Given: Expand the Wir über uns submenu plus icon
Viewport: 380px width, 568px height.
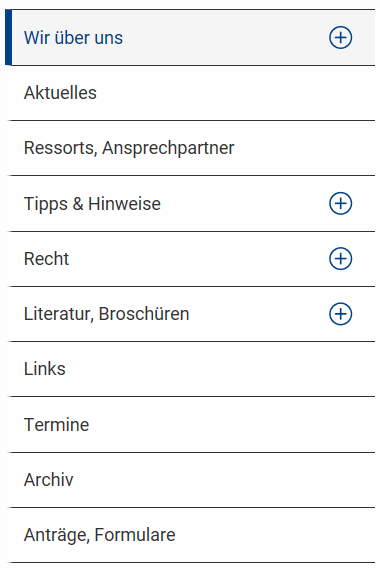Looking at the screenshot, I should [x=340, y=37].
